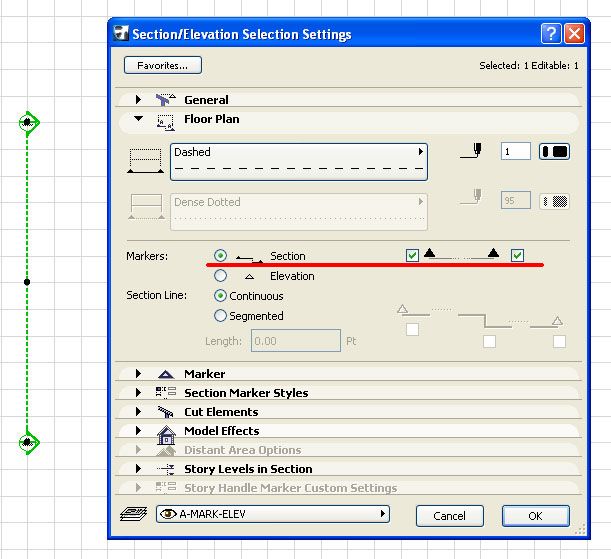The image size is (611, 559).
Task: Close the Section/Elevation Selection Settings dialog
Action: (x=575, y=34)
